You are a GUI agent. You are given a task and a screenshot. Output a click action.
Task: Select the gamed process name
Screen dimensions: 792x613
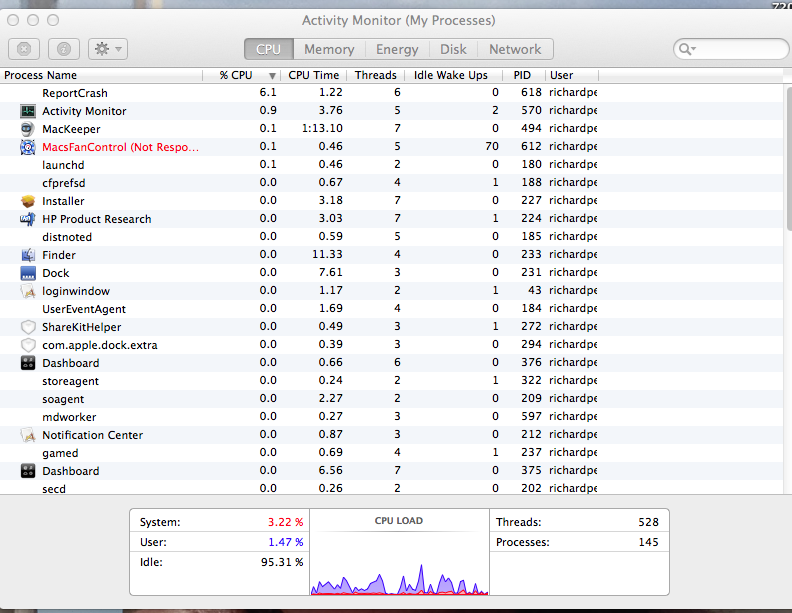pos(60,453)
